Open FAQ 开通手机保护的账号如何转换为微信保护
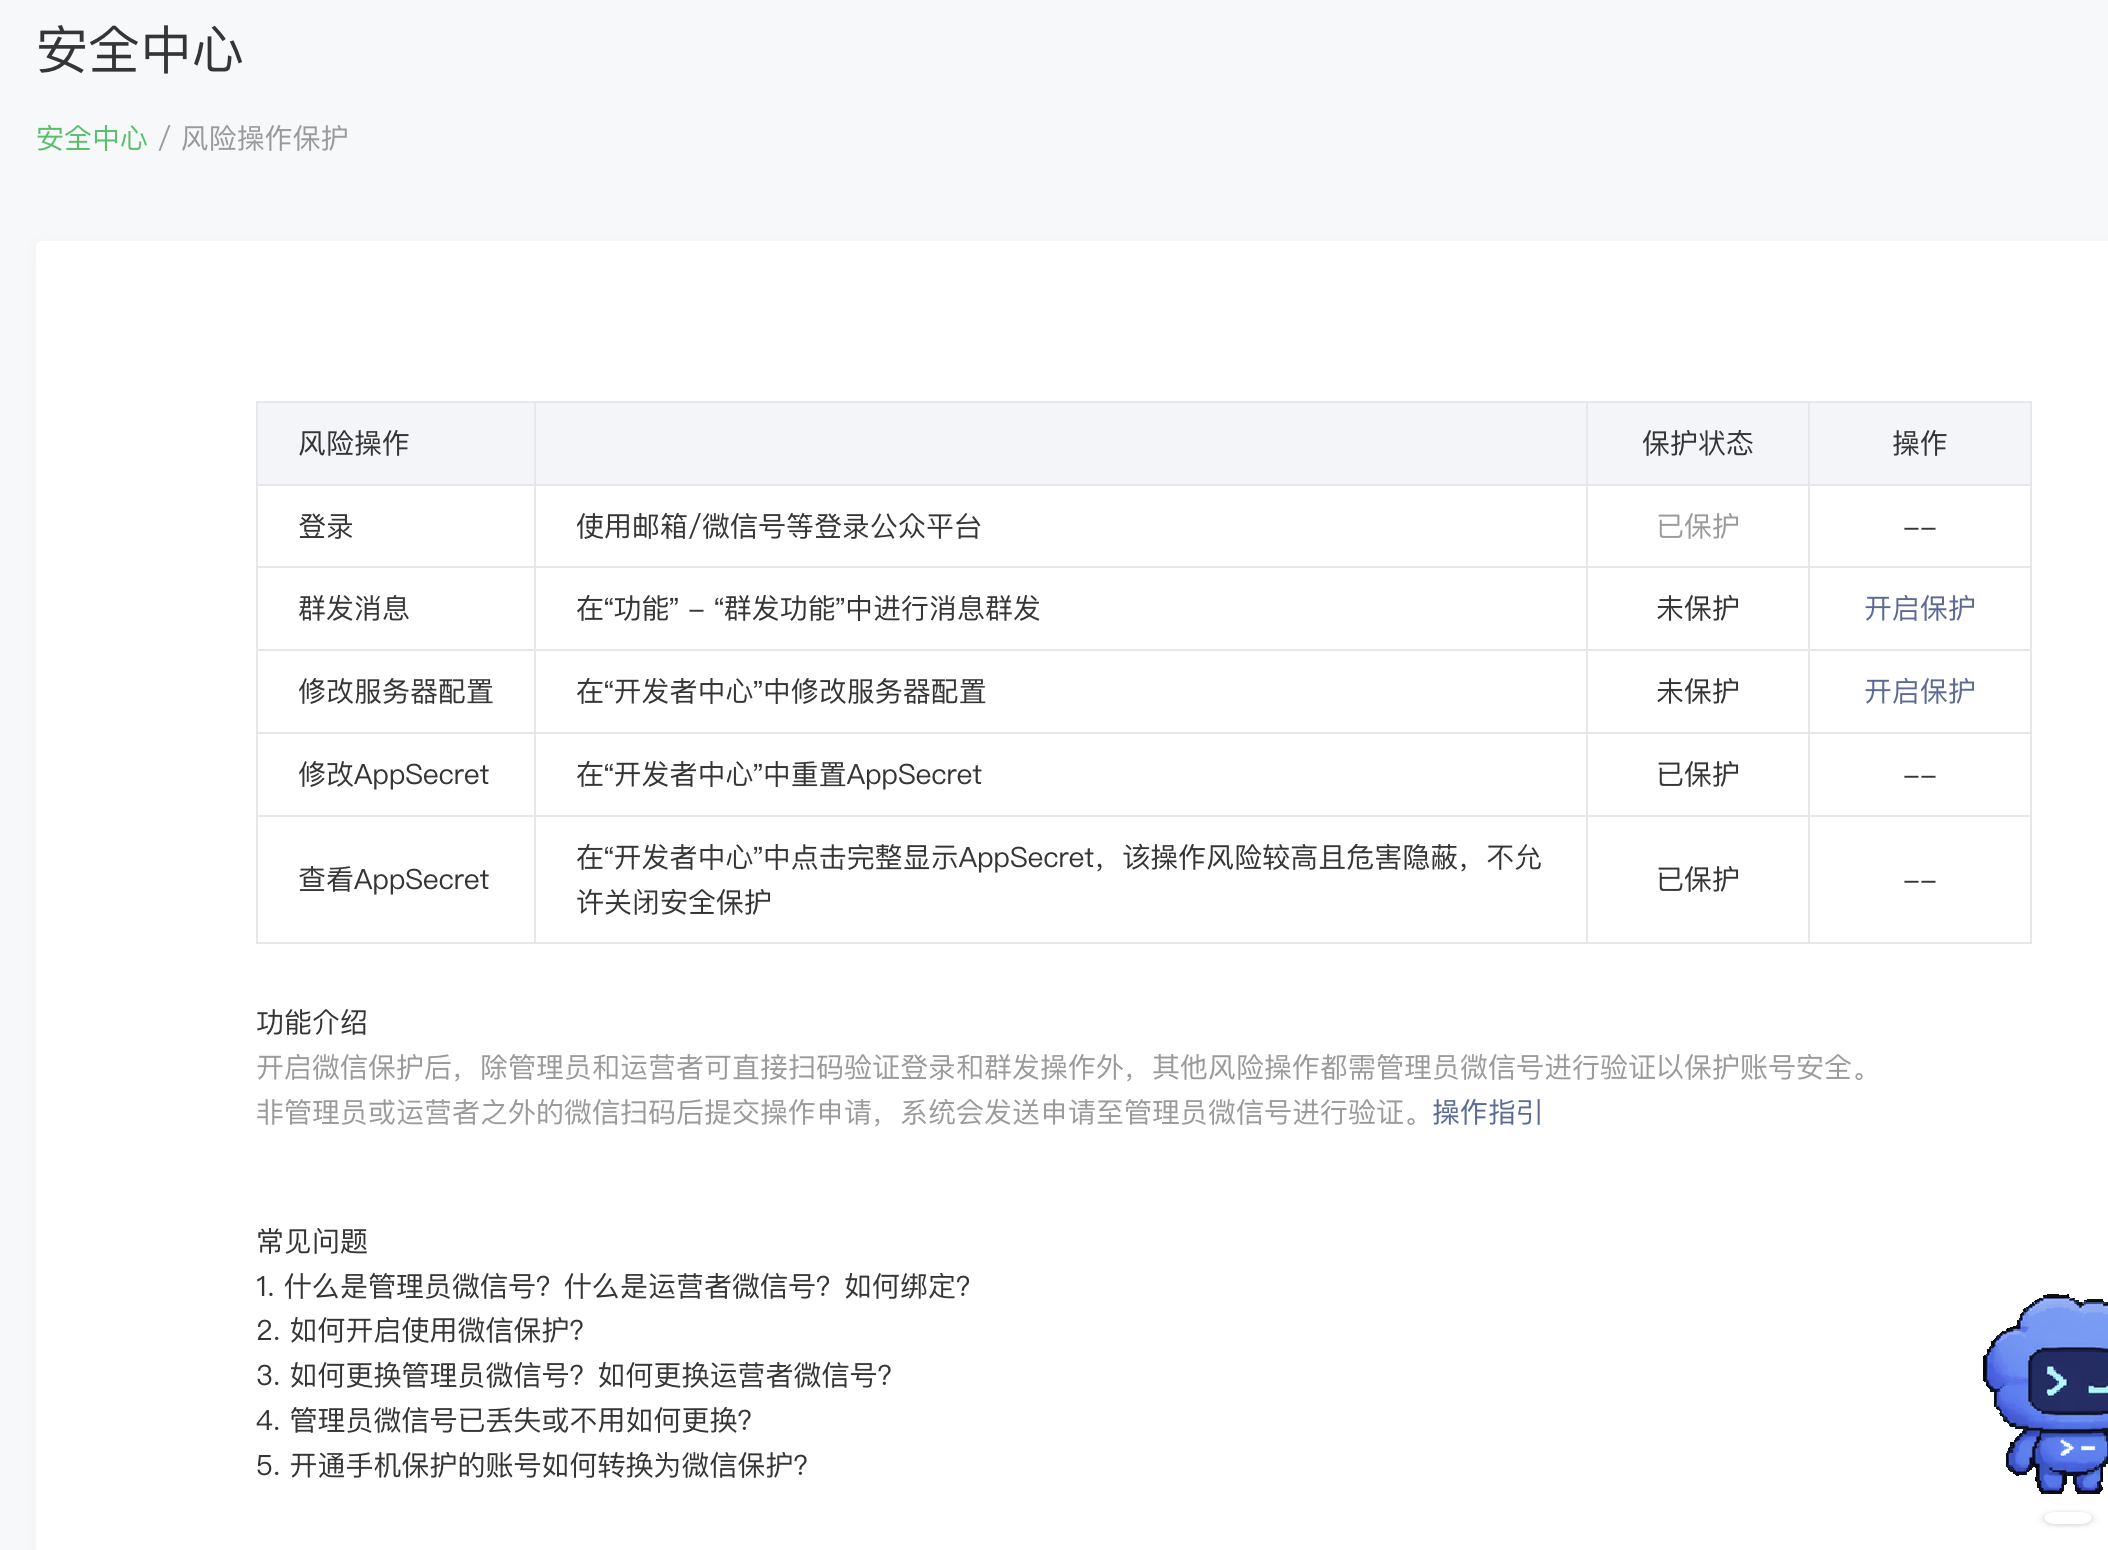Screen dimensions: 2108x1550 point(532,1465)
